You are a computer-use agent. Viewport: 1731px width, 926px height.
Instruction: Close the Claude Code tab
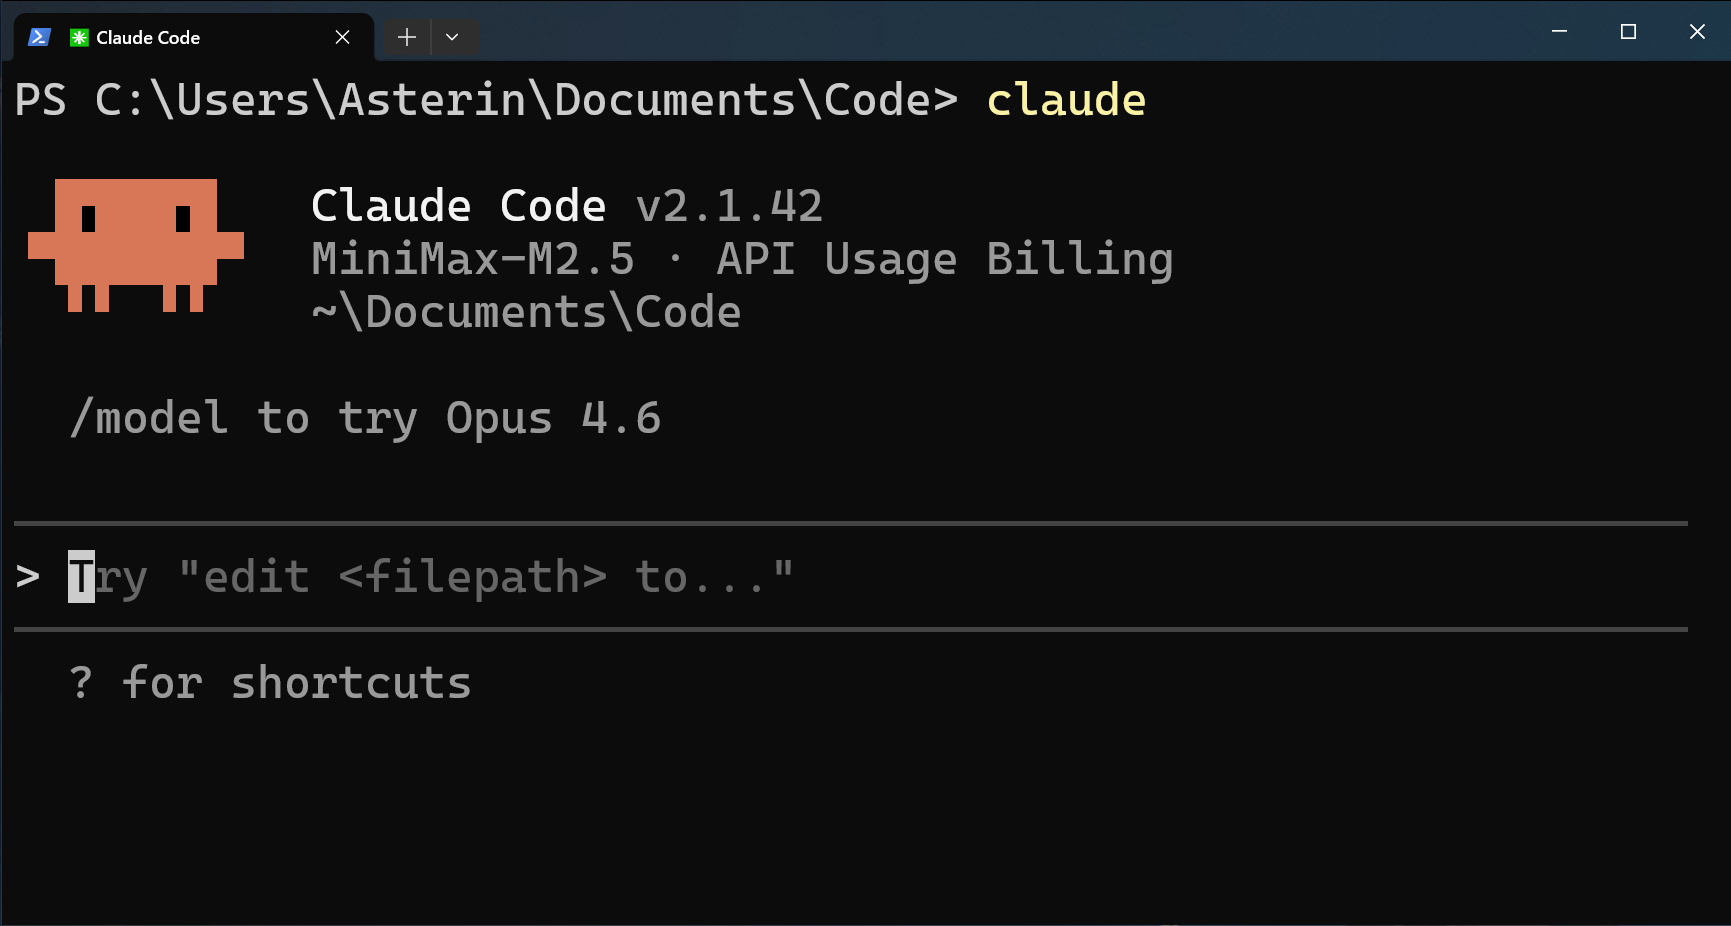[x=342, y=37]
